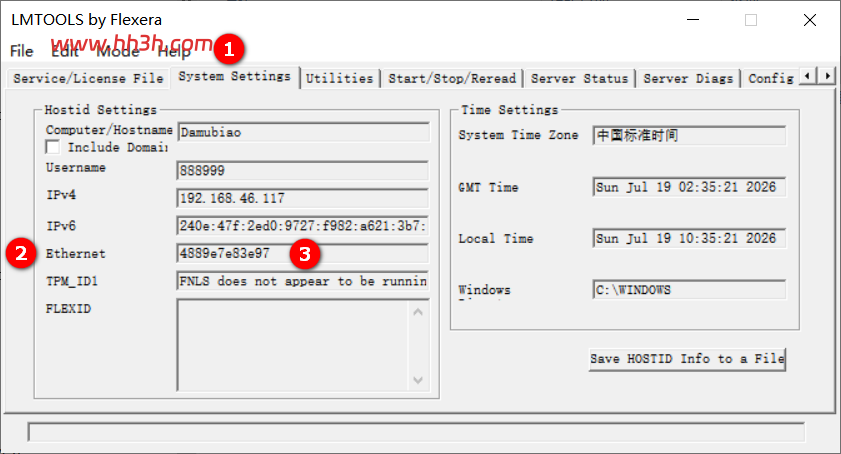Click into the IPv6 address field
The width and height of the screenshot is (841, 454).
coord(303,226)
